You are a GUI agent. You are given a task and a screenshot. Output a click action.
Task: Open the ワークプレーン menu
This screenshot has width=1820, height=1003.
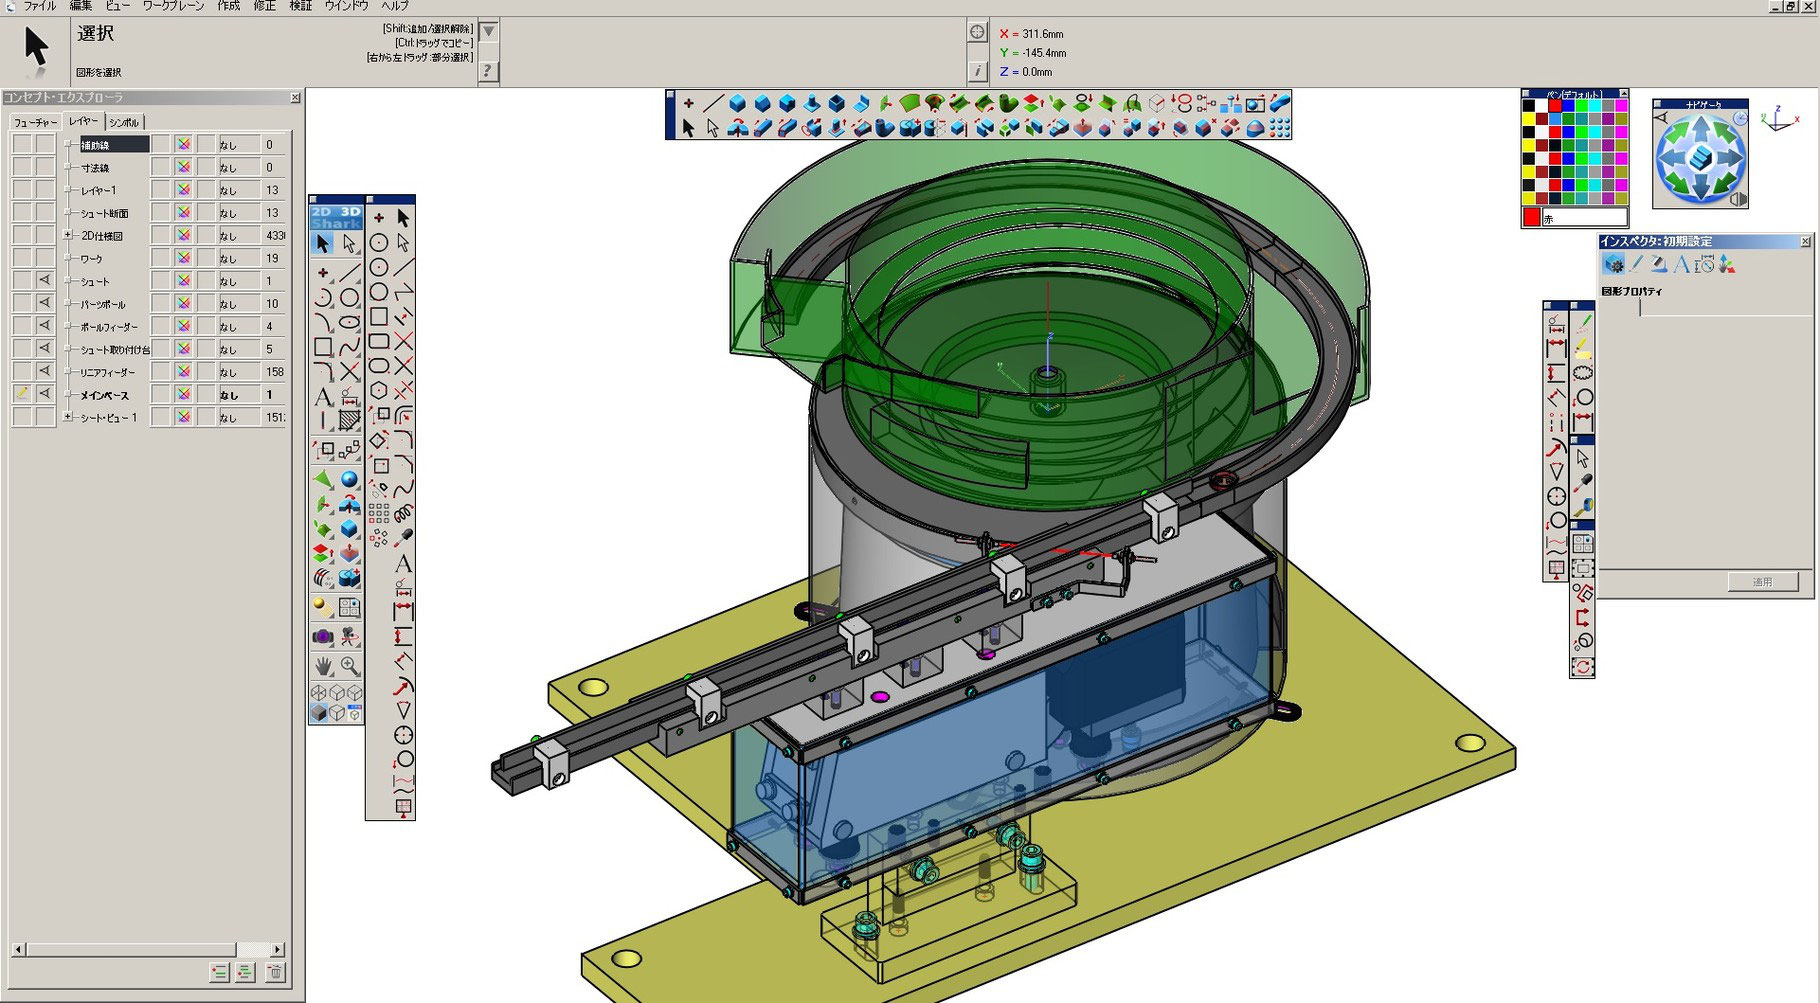pyautogui.click(x=173, y=6)
